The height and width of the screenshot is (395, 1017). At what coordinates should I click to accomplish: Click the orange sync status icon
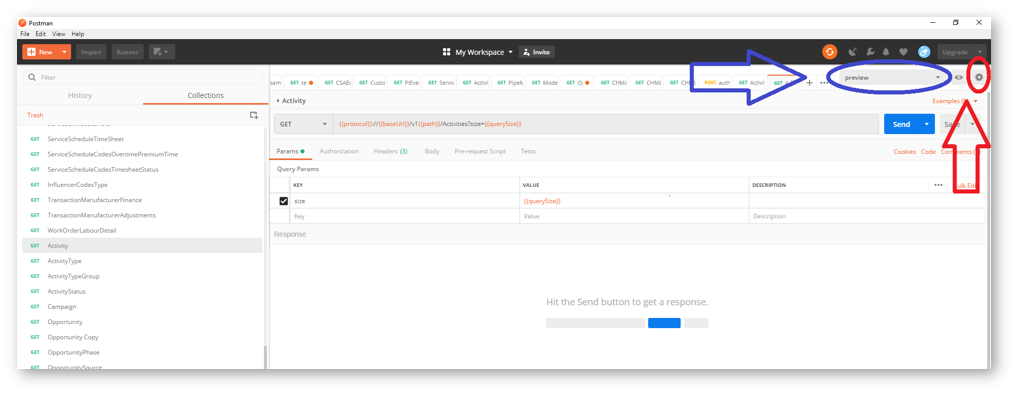click(x=830, y=52)
